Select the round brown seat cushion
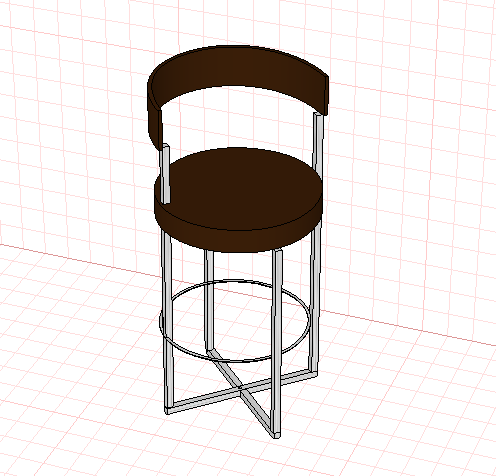The image size is (496, 476). click(238, 199)
